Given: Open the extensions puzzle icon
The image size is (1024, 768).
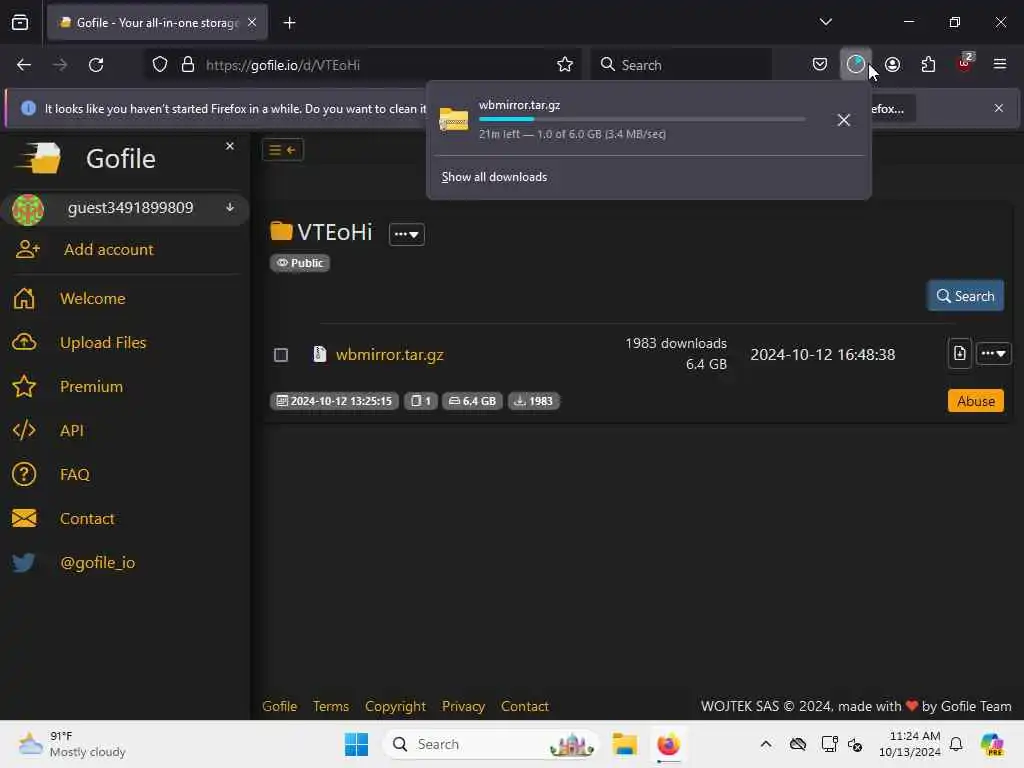Looking at the screenshot, I should [928, 65].
